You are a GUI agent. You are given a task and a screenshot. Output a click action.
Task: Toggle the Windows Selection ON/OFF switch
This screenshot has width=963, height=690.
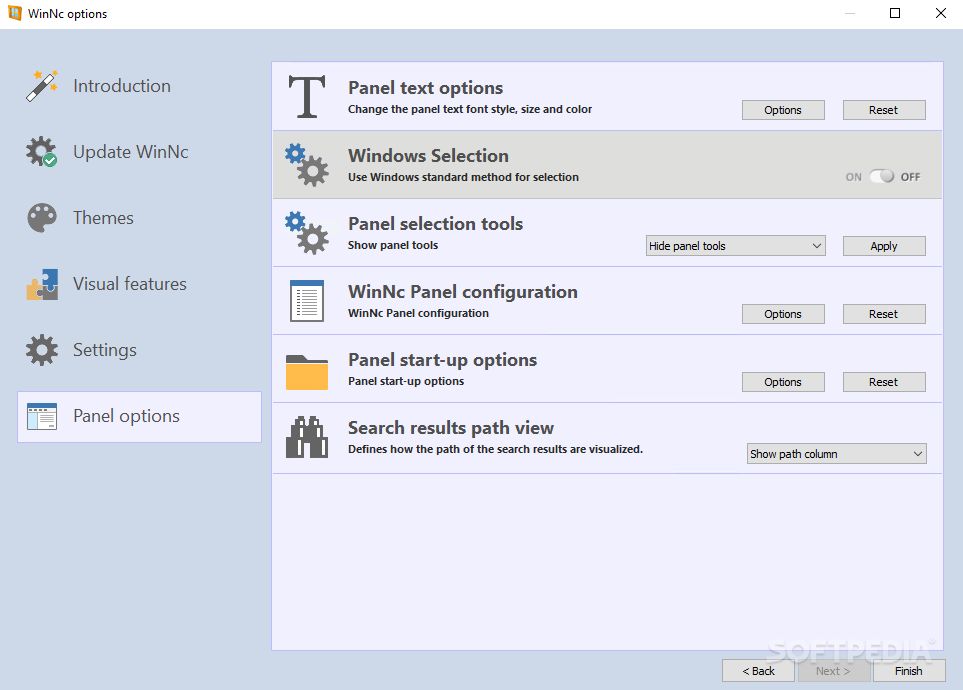click(x=882, y=176)
